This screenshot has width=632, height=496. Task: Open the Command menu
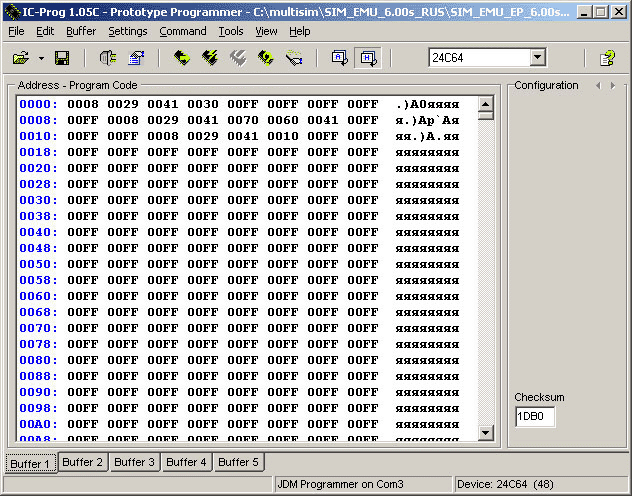coord(182,31)
